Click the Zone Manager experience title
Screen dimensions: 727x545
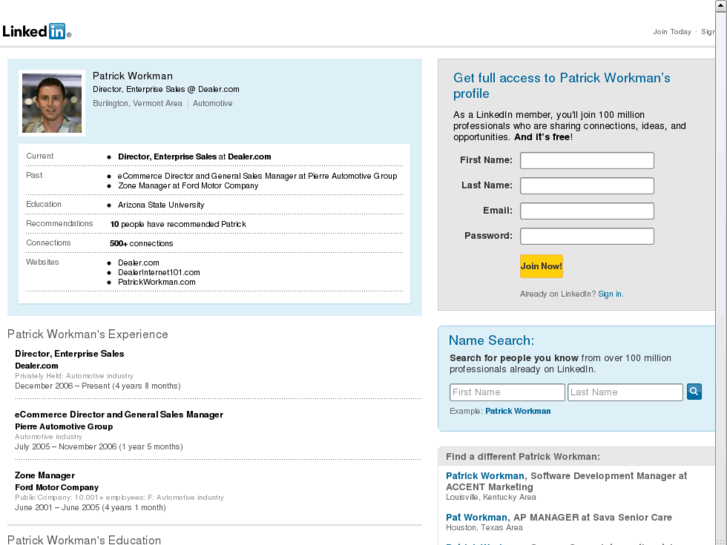click(x=45, y=475)
